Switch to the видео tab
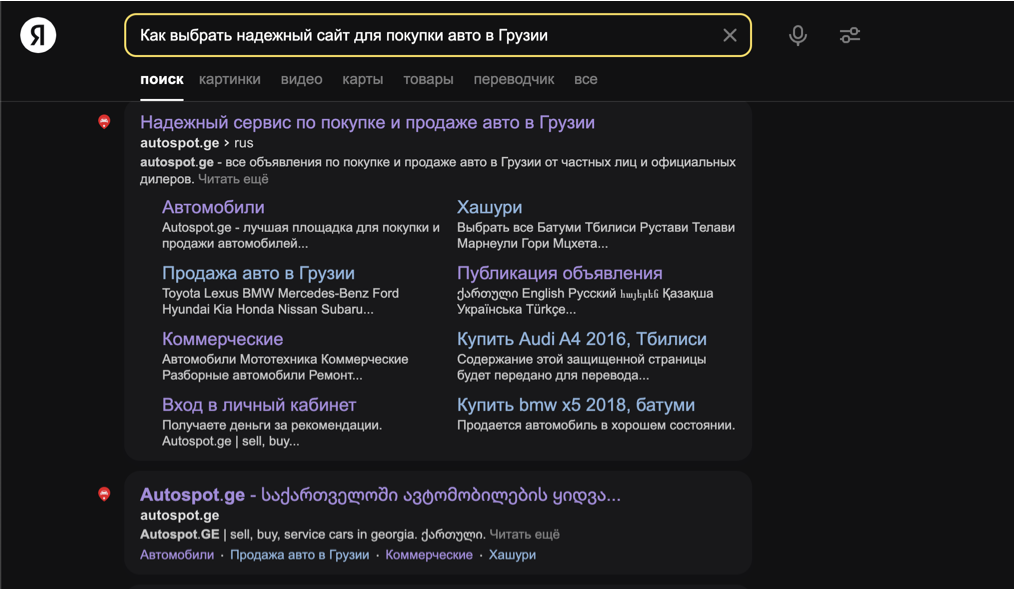The width and height of the screenshot is (1014, 589). click(301, 80)
